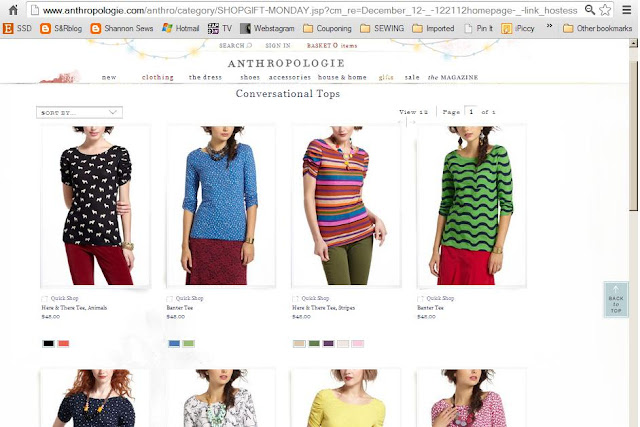Viewport: 640px width, 427px height.
Task: Toggle Quick Shop box for Here & There Tee, Stripes
Action: pyautogui.click(x=296, y=298)
